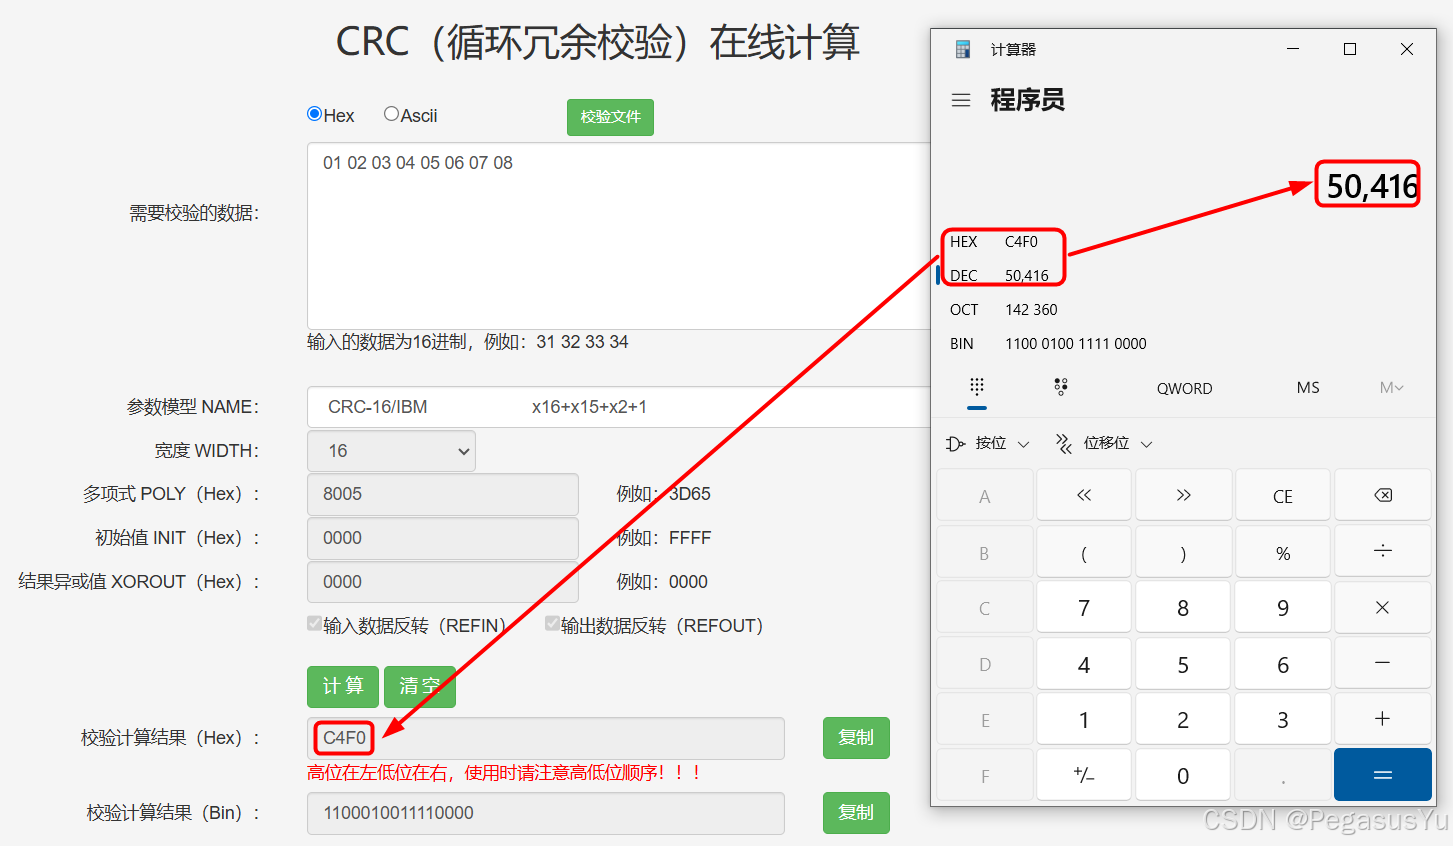
Task: Click the green 校验文件 button
Action: (610, 117)
